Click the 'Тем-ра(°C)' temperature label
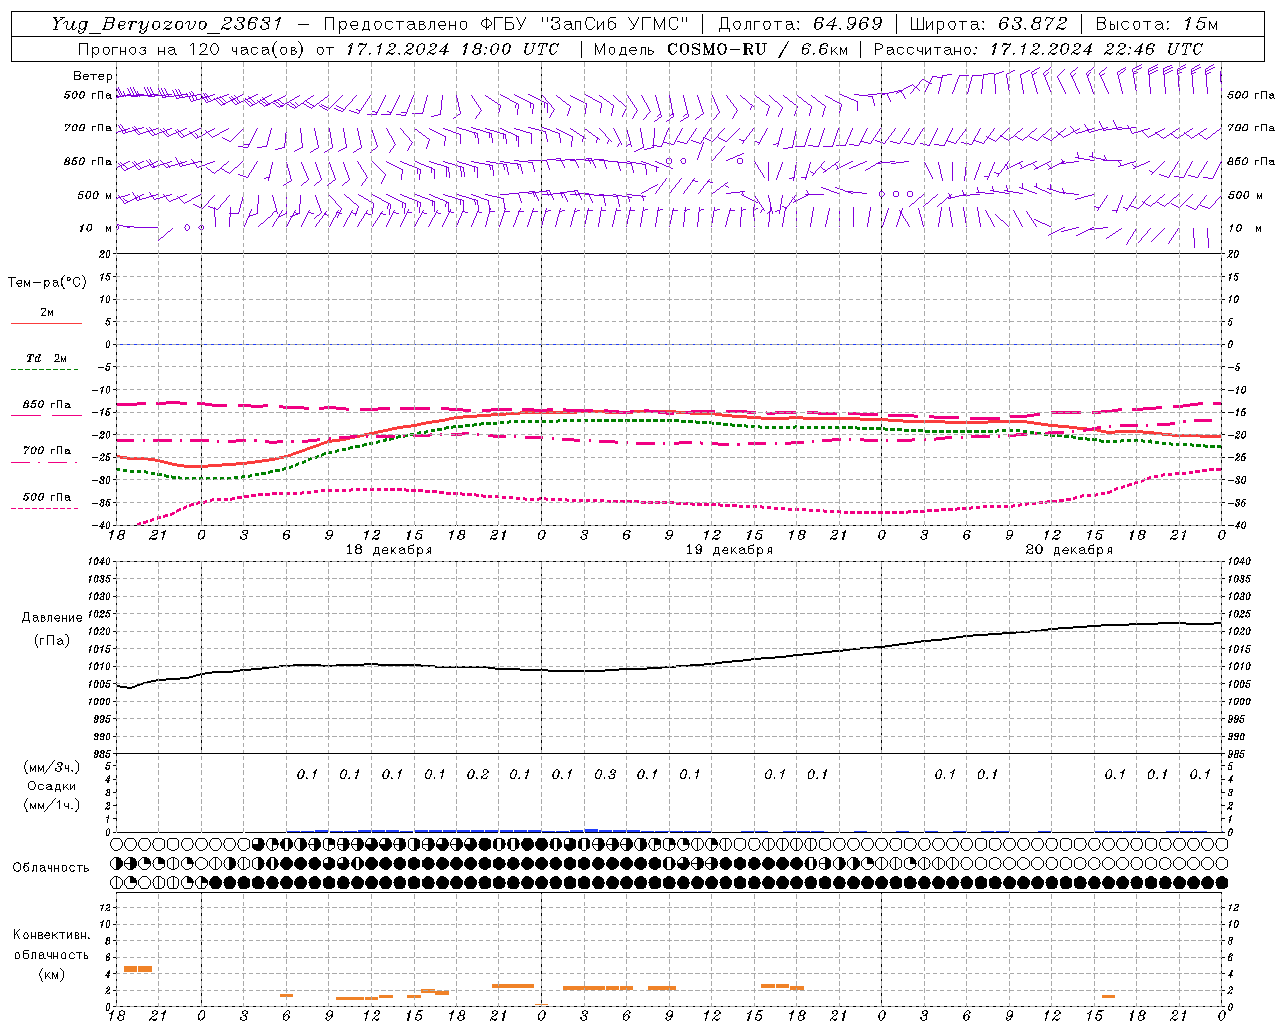 click(x=47, y=282)
